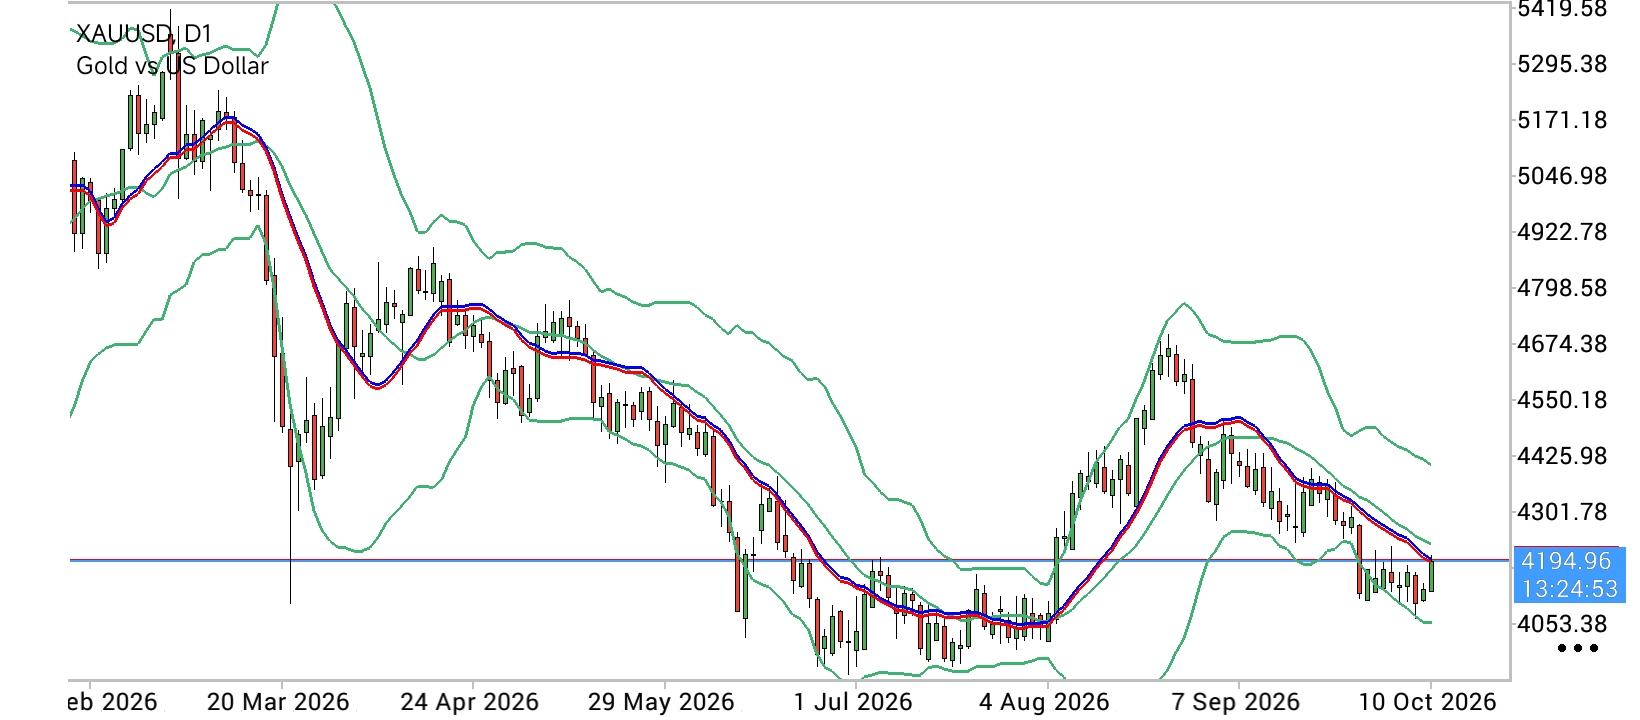
Task: Tap the XAUUSD, D1 symbol label
Action: click(x=144, y=34)
